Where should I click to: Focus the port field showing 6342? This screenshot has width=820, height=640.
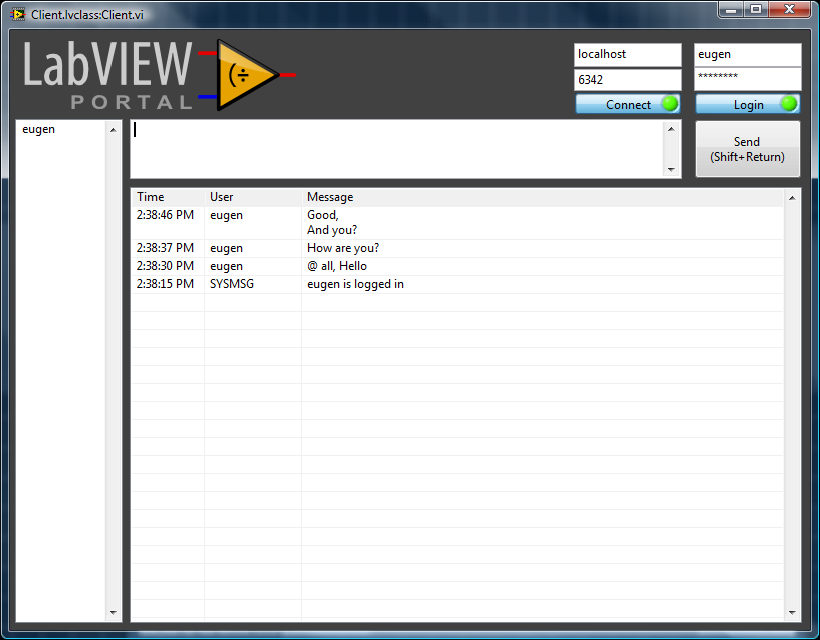click(628, 80)
